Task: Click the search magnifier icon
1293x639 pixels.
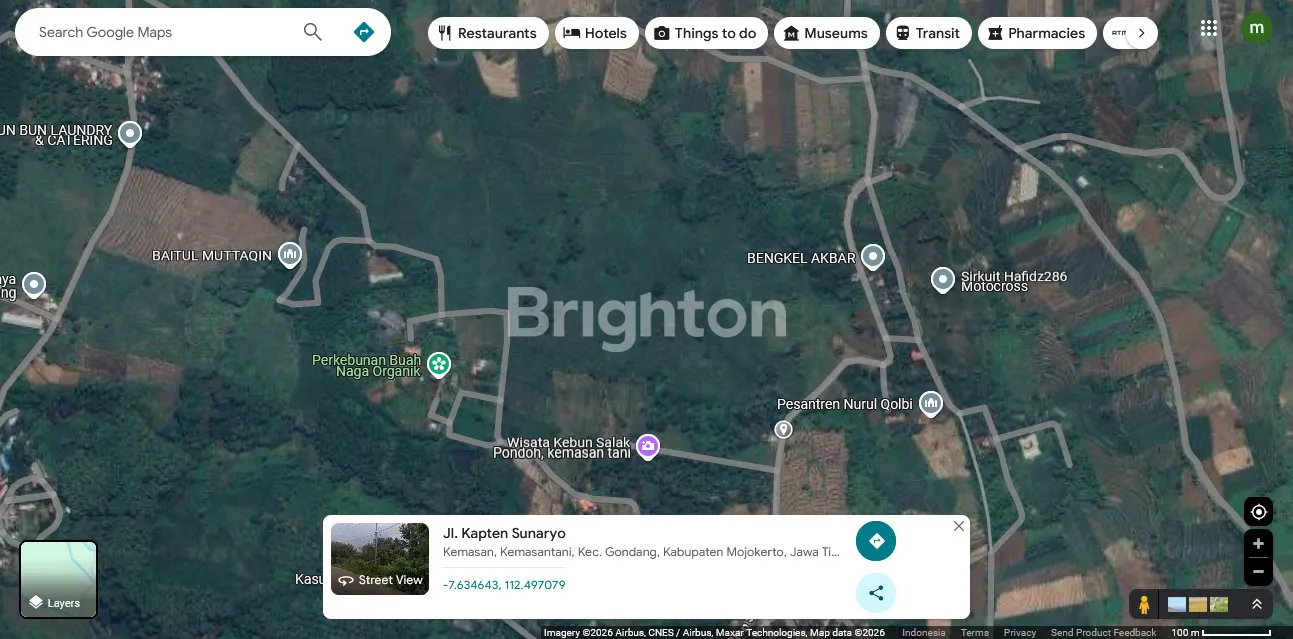Action: tap(313, 32)
